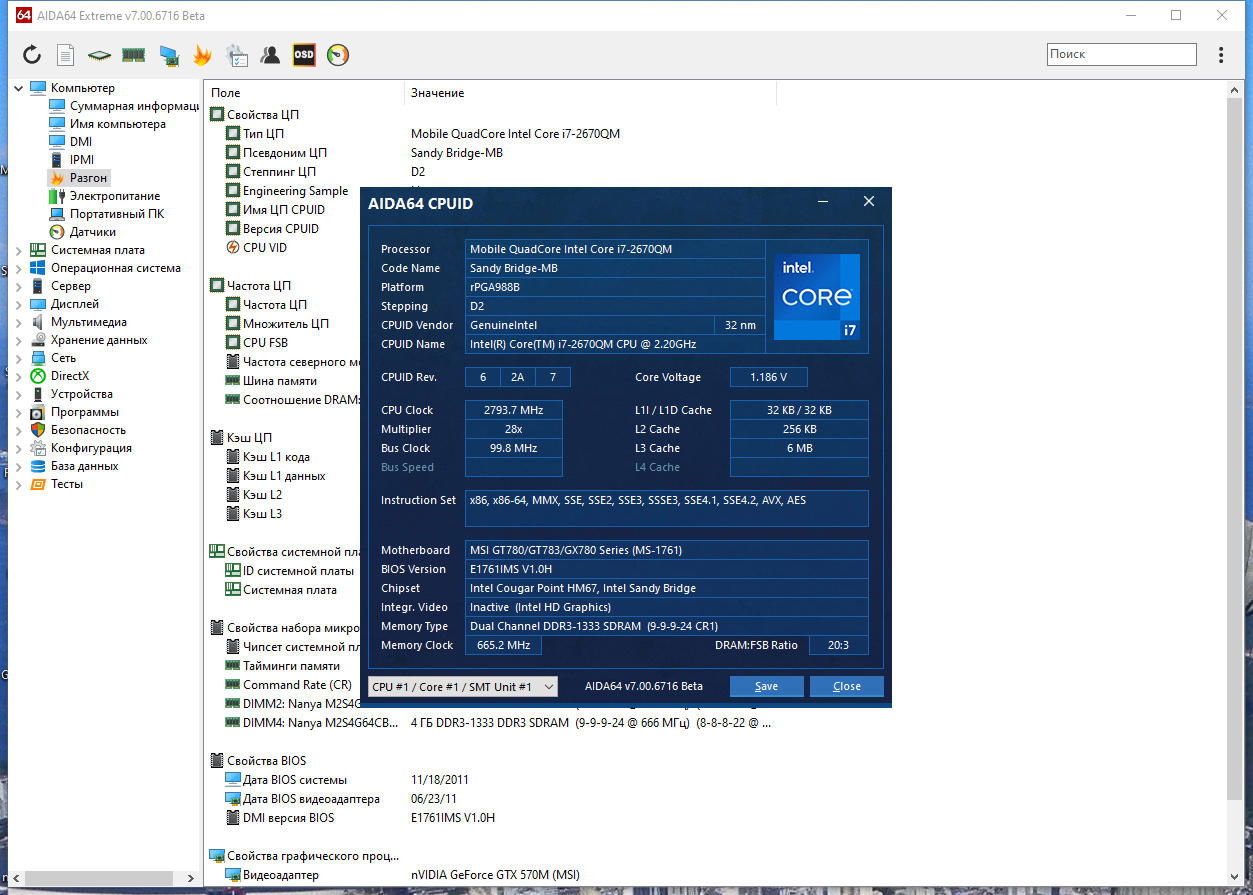Image resolution: width=1253 pixels, height=895 pixels.
Task: Select the CPU chip icon in the toolbar
Action: [99, 54]
